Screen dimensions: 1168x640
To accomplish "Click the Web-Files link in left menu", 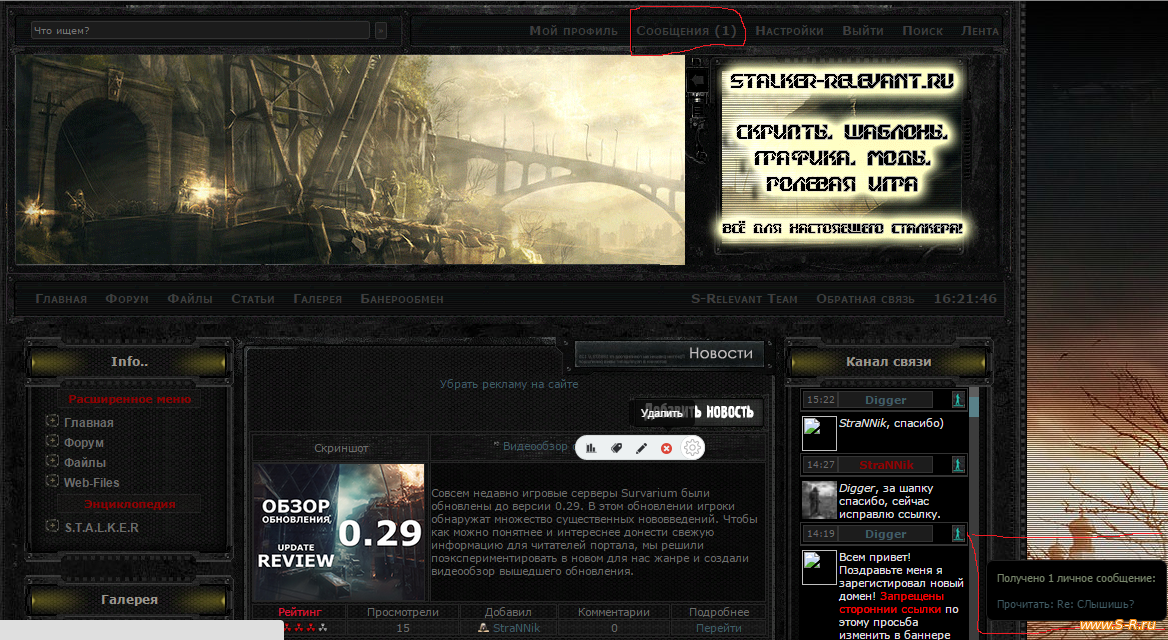I will 92,482.
